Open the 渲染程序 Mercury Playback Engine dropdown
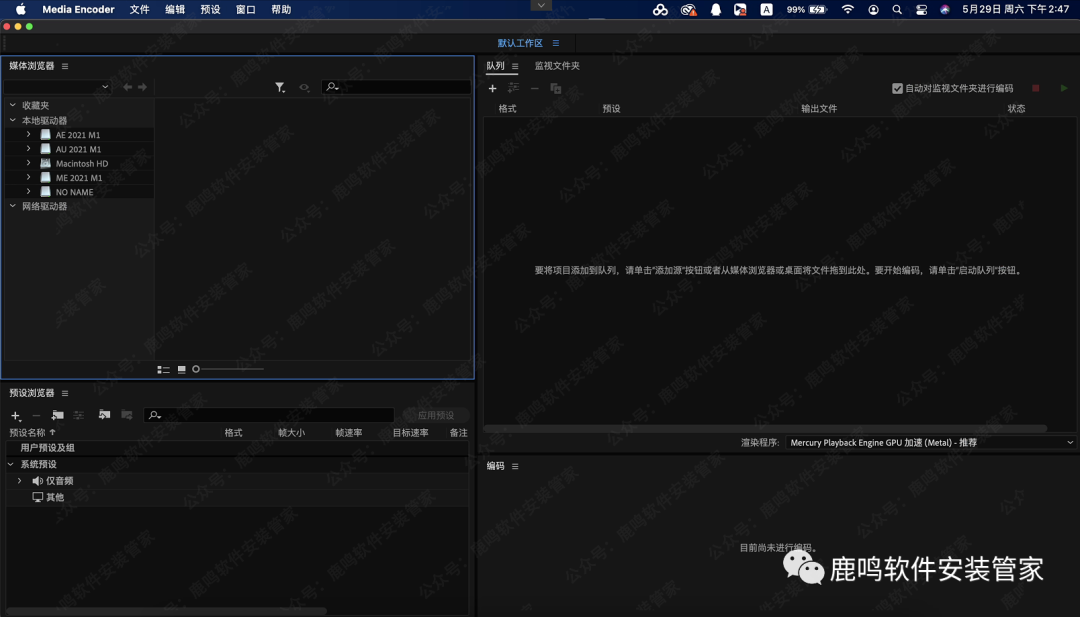Viewport: 1080px width, 617px height. (930, 442)
